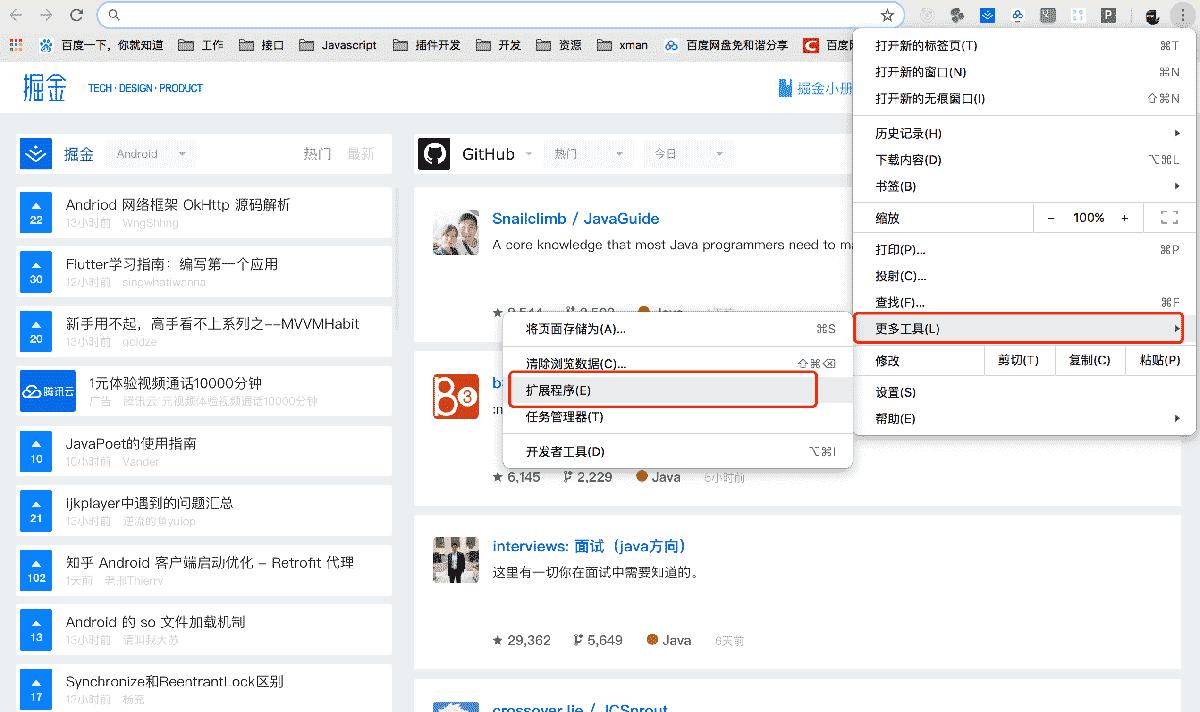The image size is (1200, 712).
Task: Choose 历史记录(H) in Chrome menu
Action: pyautogui.click(x=908, y=133)
